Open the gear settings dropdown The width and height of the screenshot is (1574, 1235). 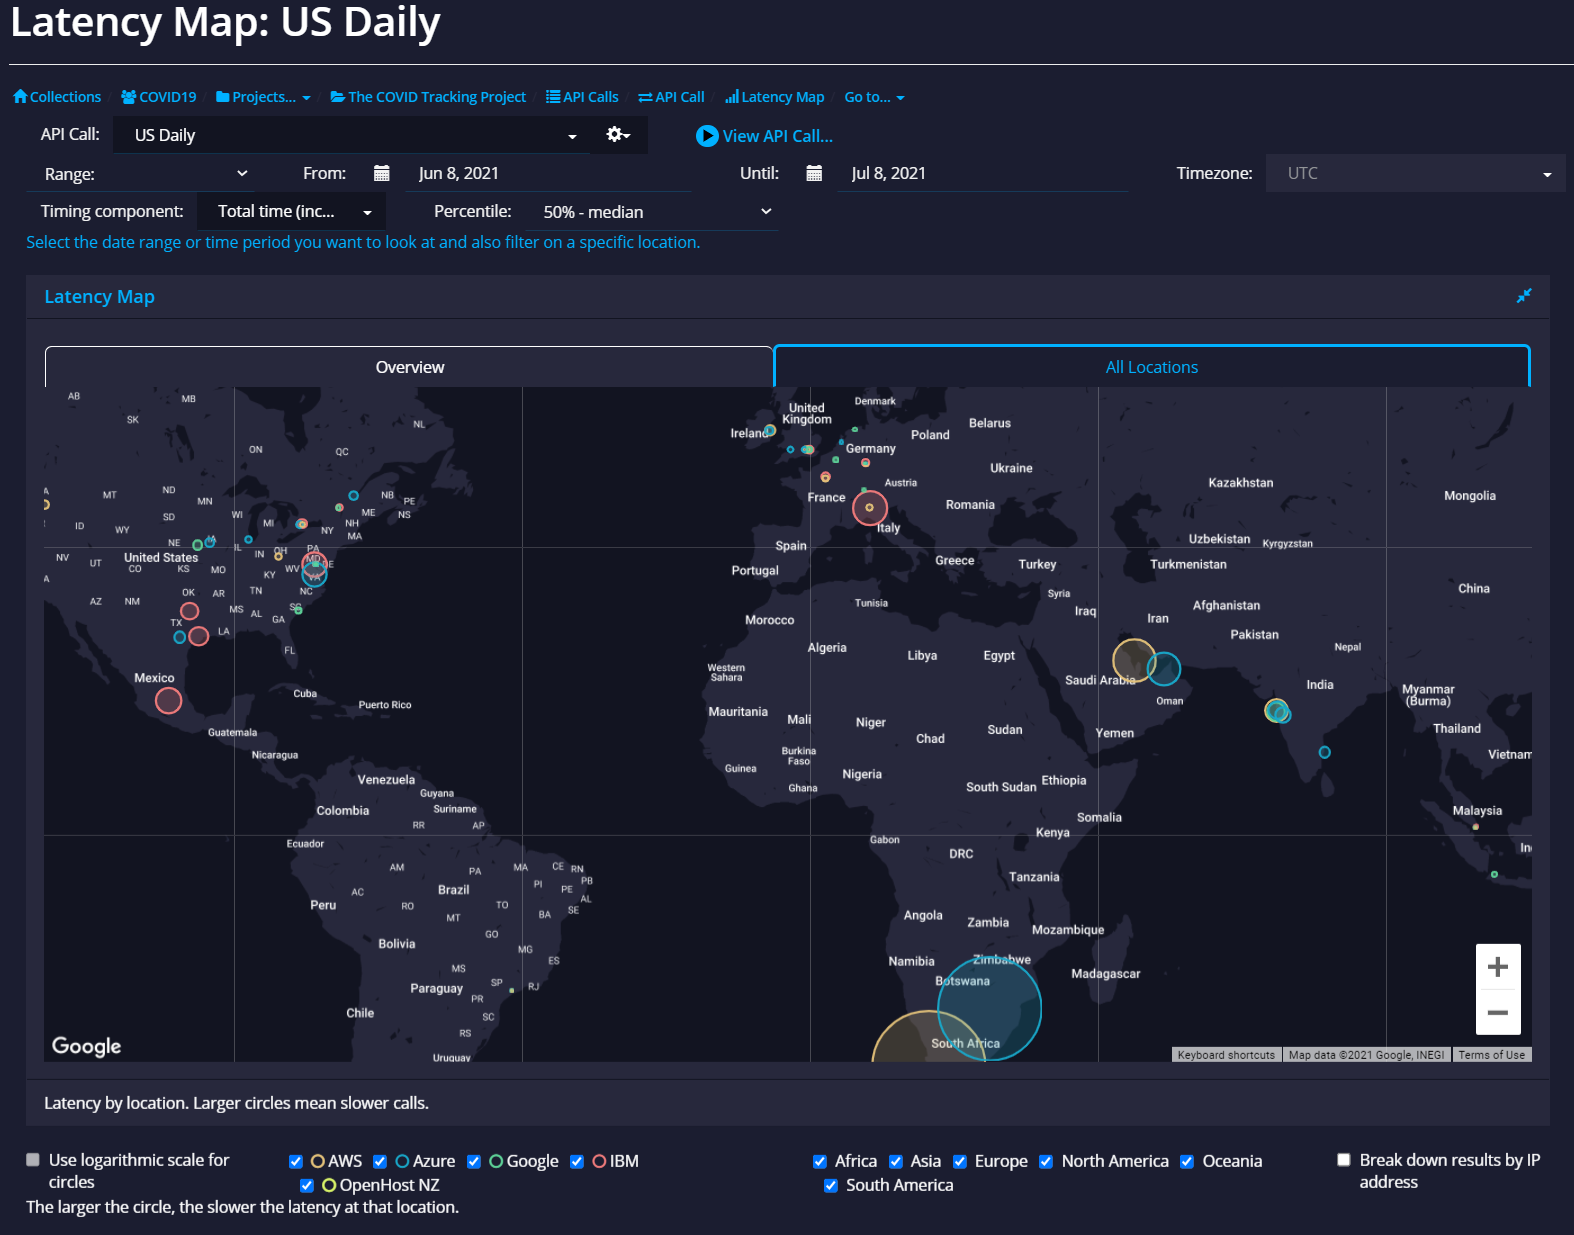[x=619, y=135]
